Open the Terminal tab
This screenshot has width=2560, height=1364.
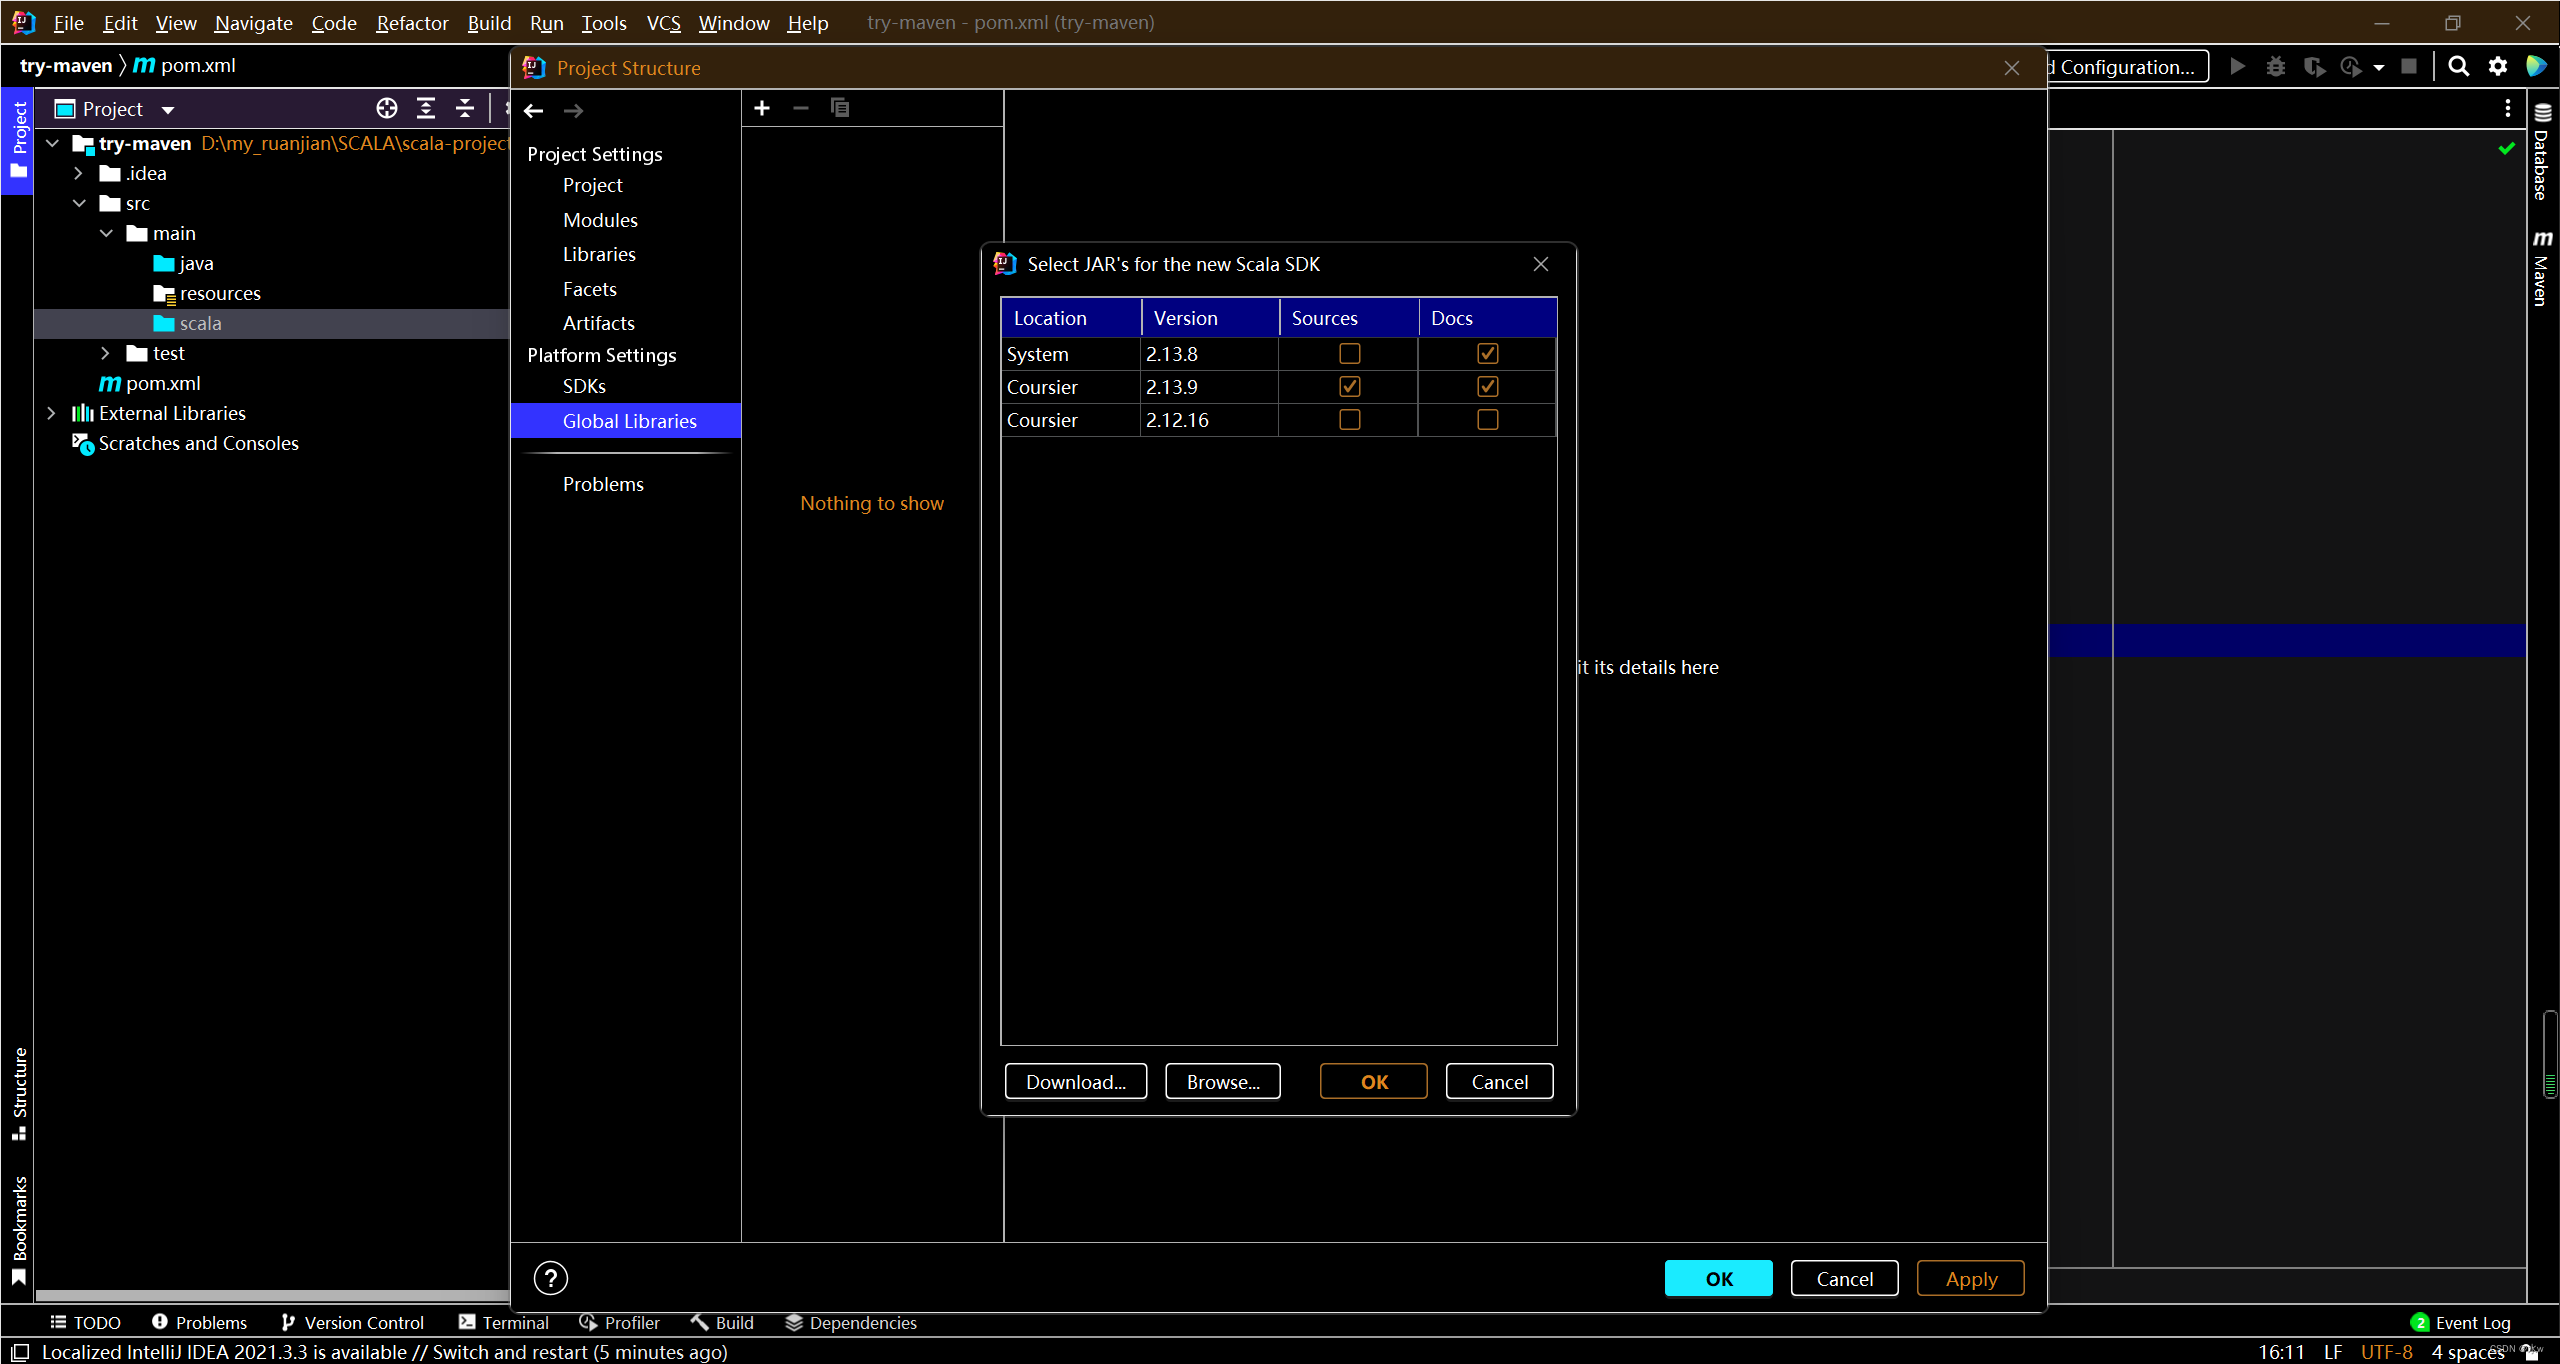coord(504,1322)
